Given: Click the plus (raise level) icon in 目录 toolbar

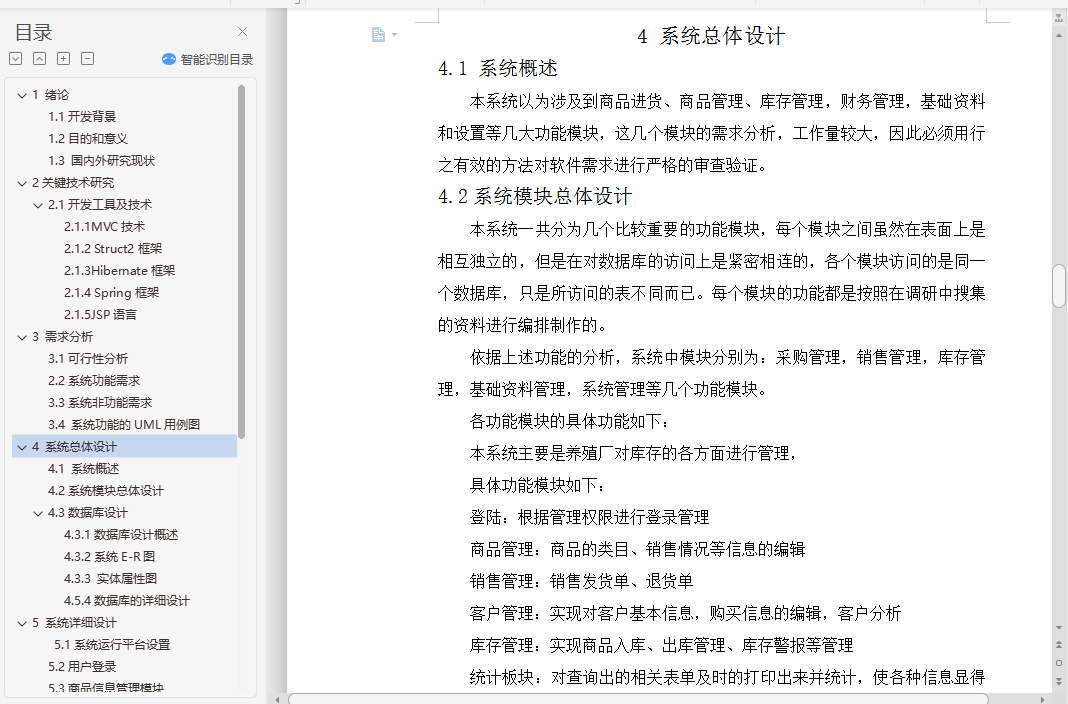Looking at the screenshot, I should tap(63, 59).
